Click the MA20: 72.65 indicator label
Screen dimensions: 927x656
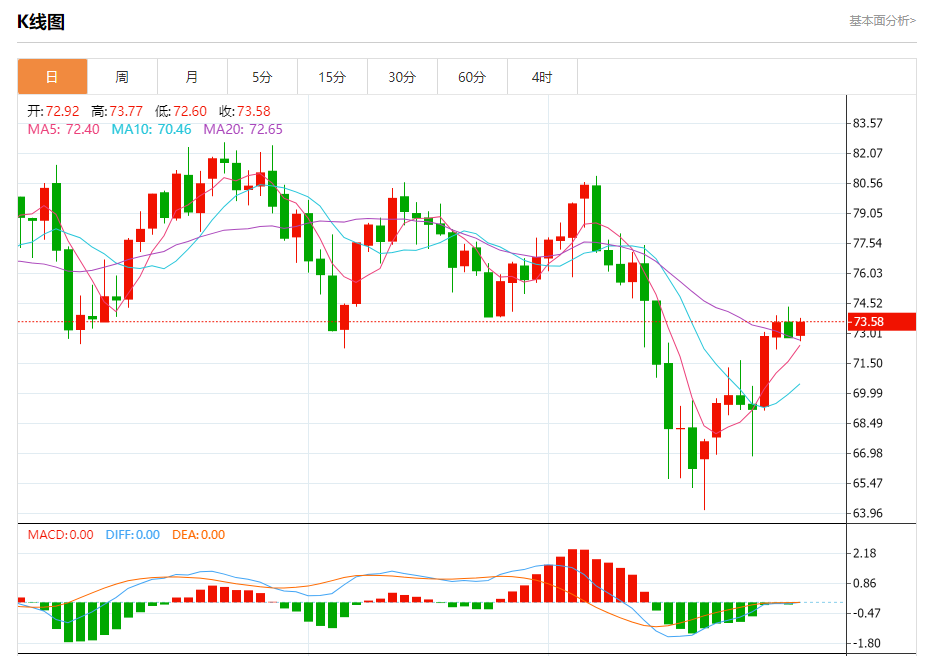coord(243,129)
